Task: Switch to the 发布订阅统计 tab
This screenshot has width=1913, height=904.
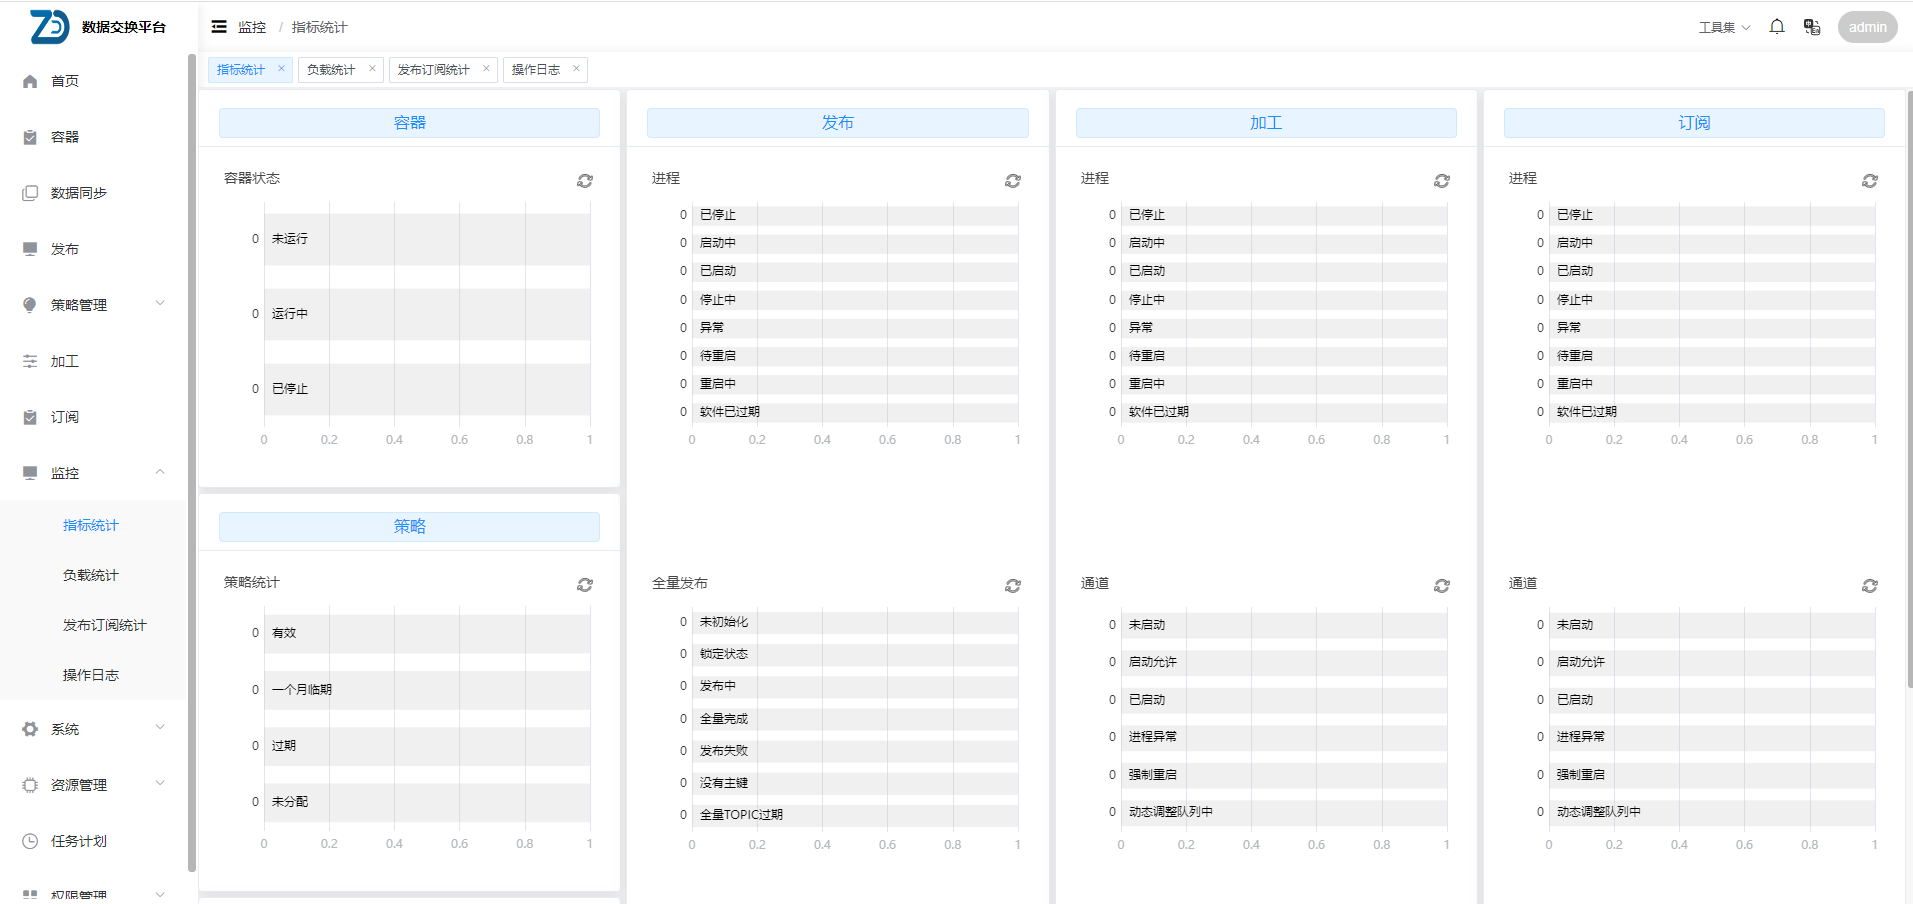Action: (x=433, y=70)
